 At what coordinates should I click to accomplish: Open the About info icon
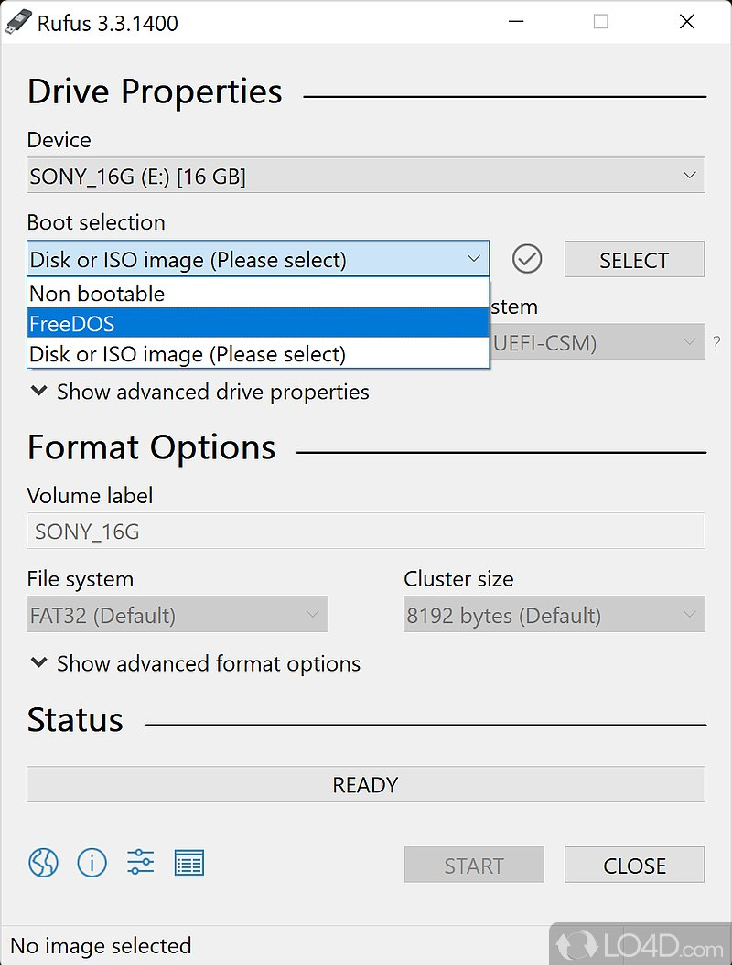(x=92, y=863)
